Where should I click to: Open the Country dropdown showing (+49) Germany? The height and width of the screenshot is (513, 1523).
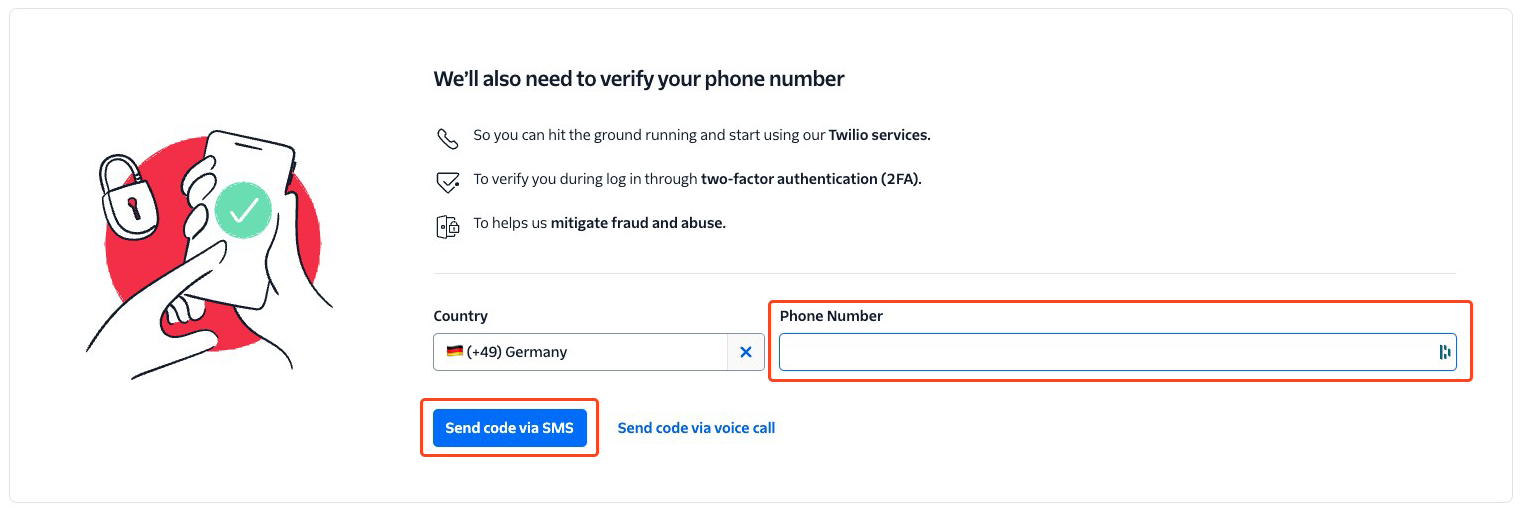click(581, 352)
